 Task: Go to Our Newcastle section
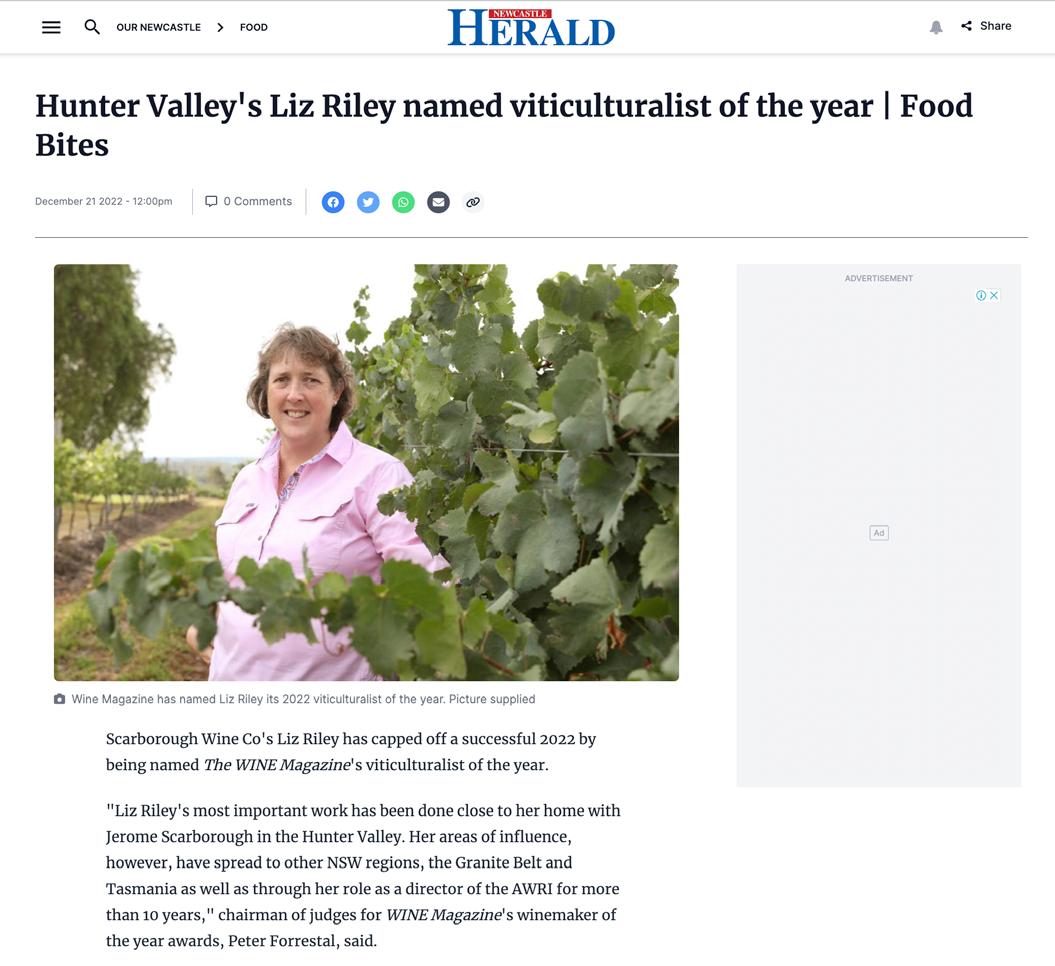coord(159,27)
